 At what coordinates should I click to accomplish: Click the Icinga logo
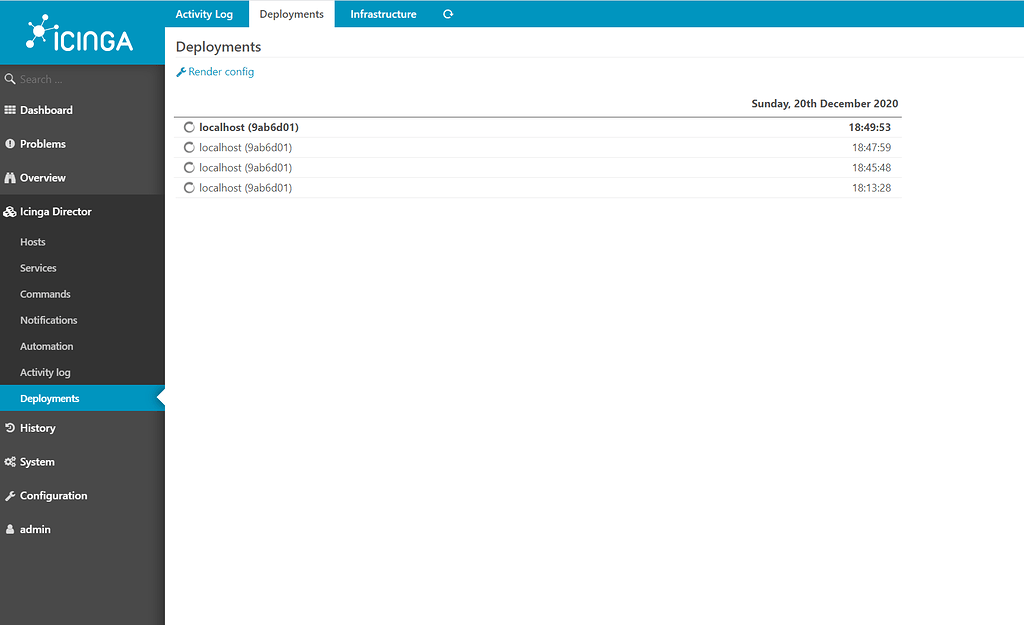pos(80,33)
